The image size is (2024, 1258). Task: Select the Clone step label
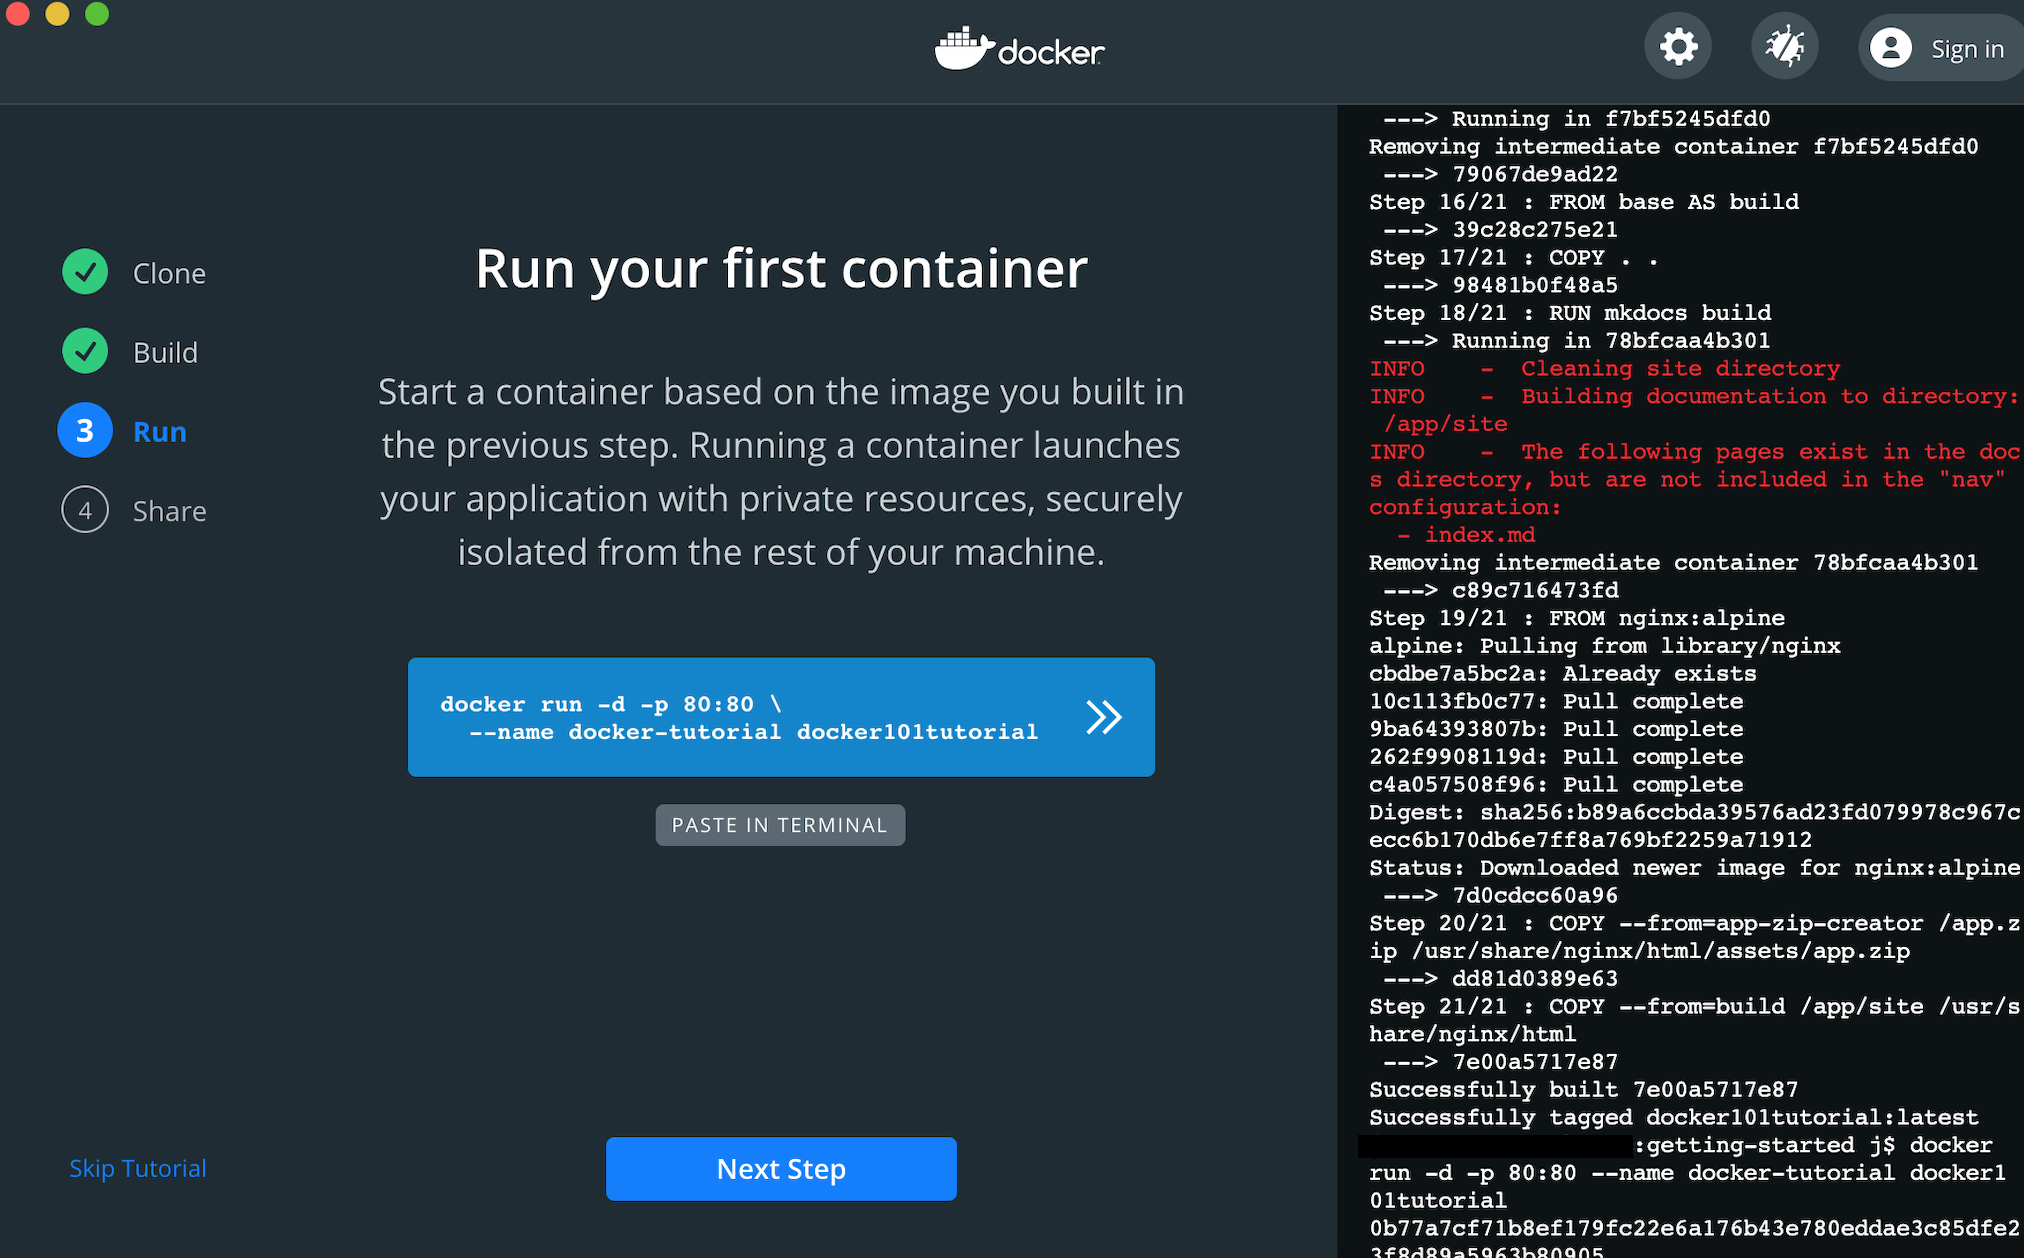(169, 273)
